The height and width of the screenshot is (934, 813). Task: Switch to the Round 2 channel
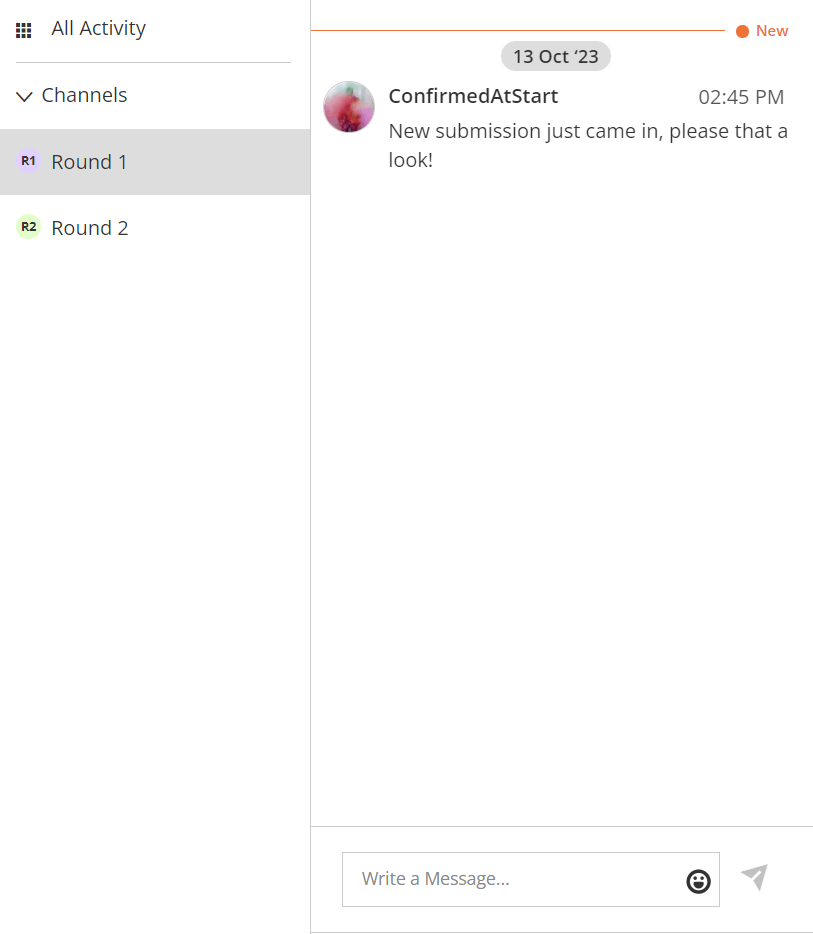pyautogui.click(x=155, y=228)
